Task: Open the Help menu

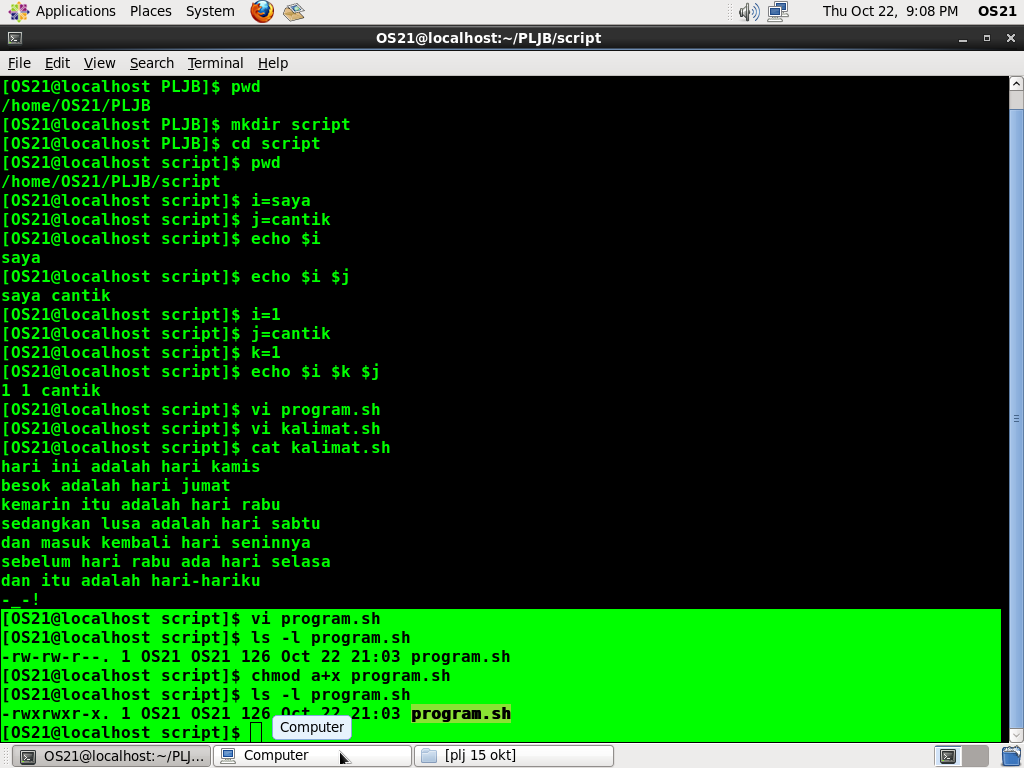Action: click(x=272, y=63)
